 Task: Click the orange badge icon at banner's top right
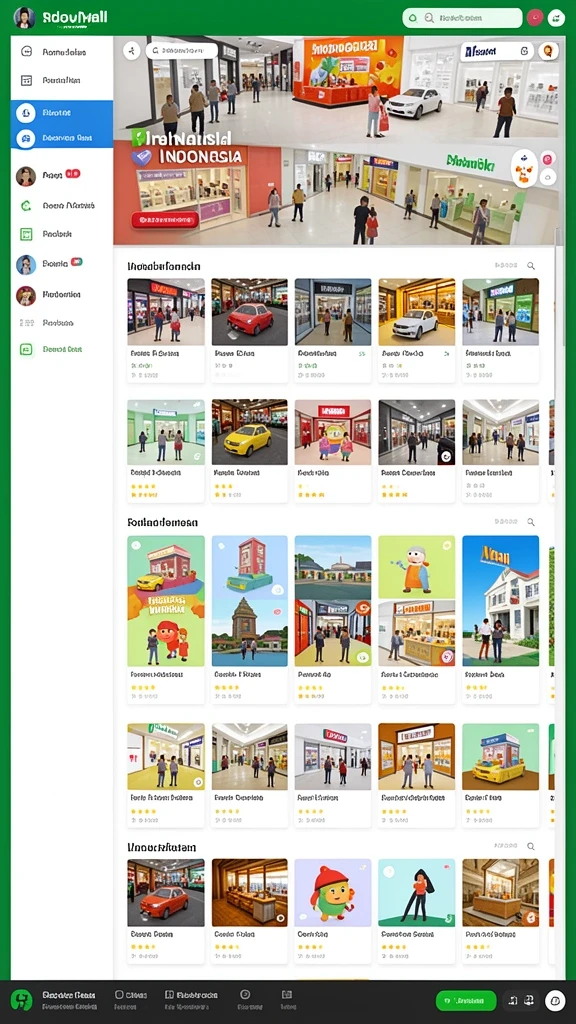click(549, 51)
